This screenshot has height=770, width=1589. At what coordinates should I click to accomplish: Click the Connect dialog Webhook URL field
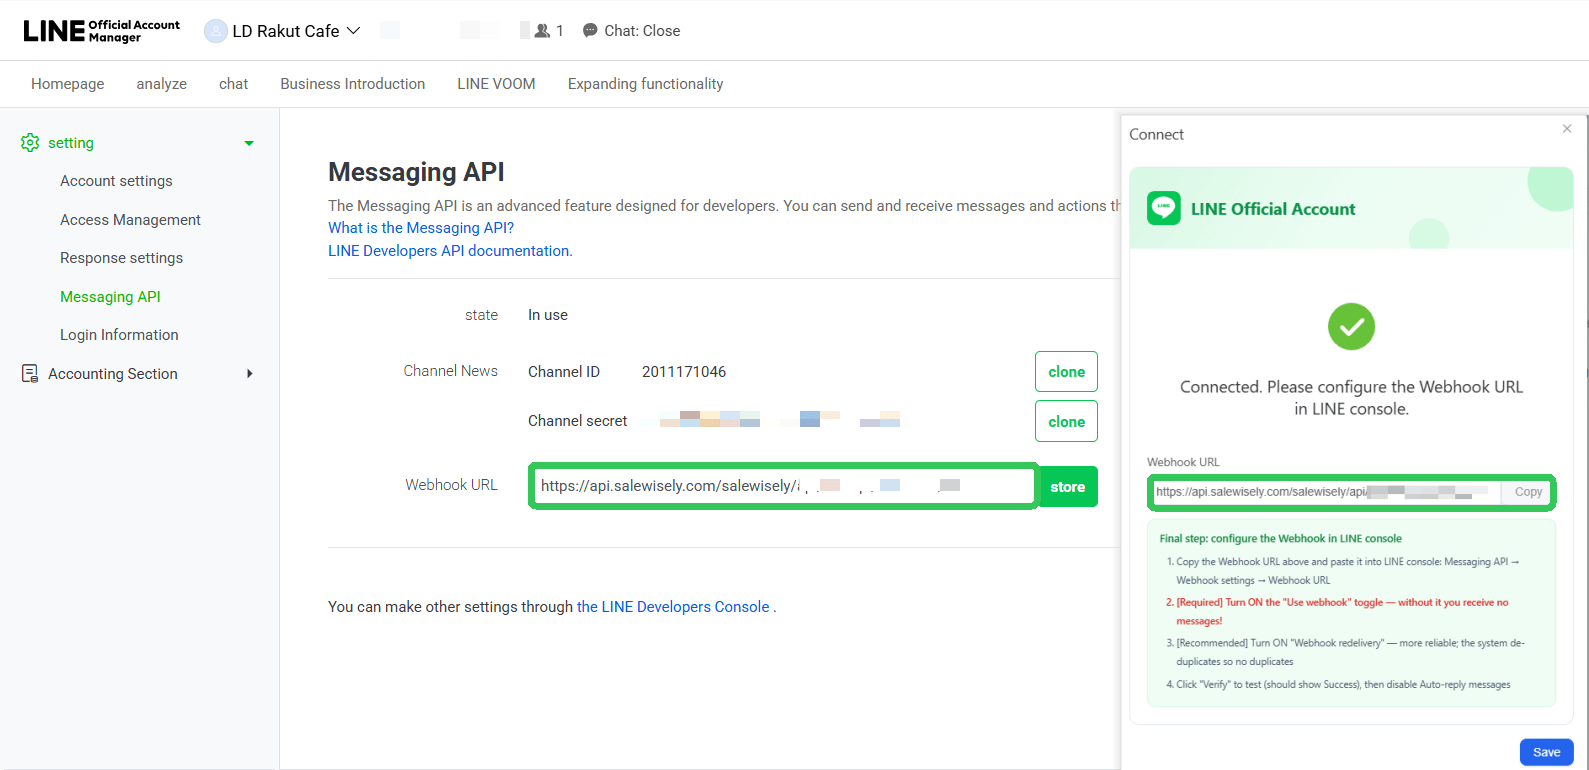pyautogui.click(x=1326, y=492)
